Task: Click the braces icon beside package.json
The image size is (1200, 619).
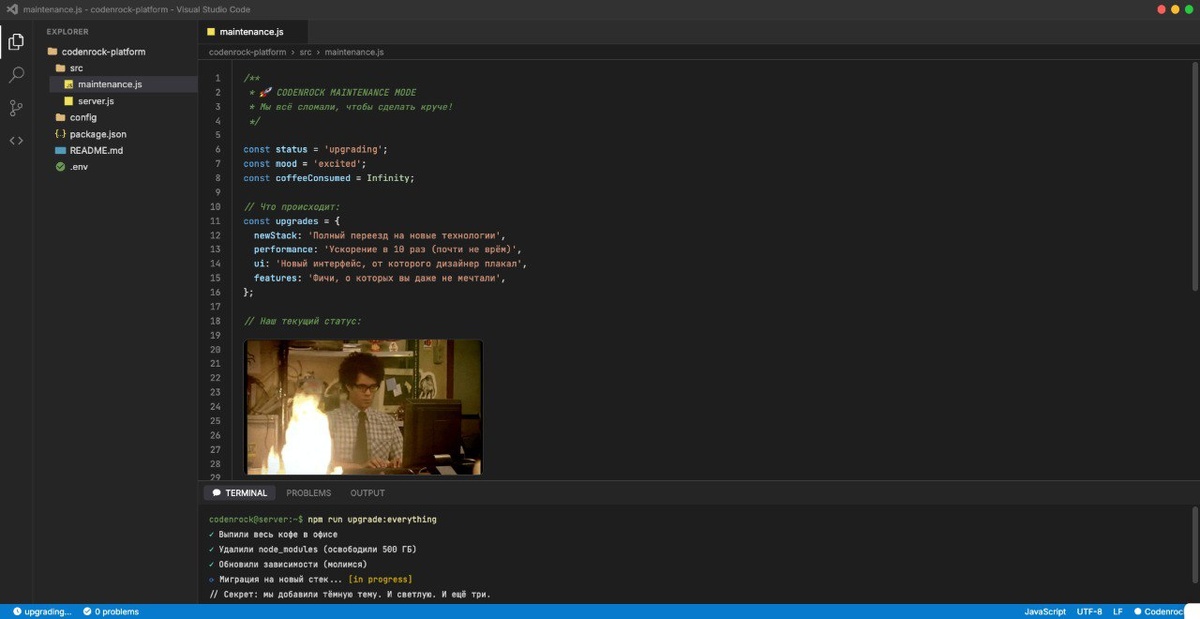Action: click(x=61, y=134)
